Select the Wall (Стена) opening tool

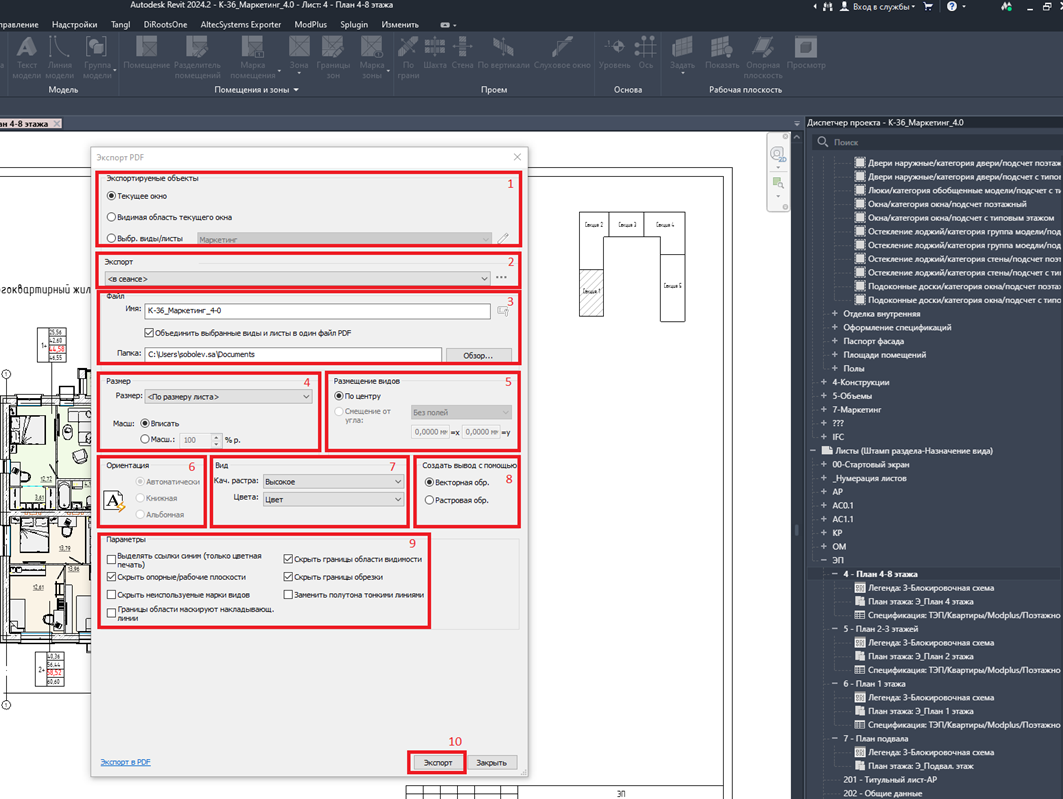(462, 53)
